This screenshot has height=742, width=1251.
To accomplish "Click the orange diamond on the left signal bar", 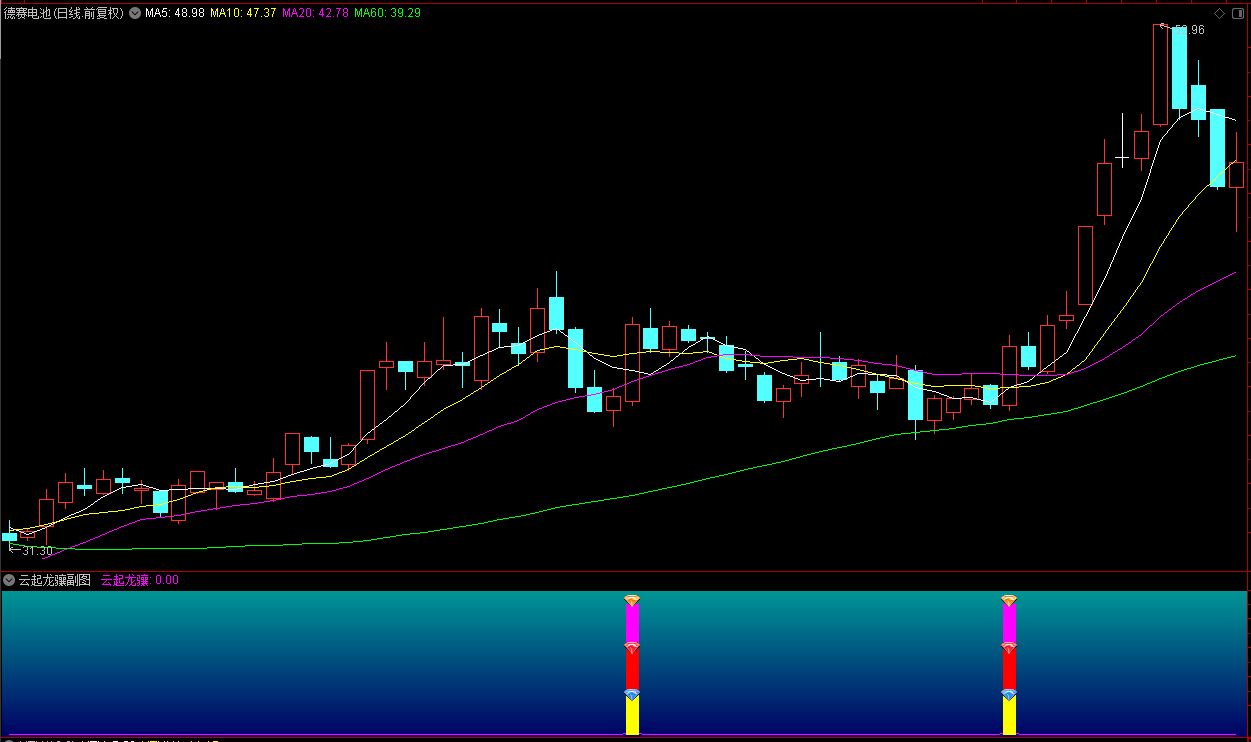I will point(632,600).
